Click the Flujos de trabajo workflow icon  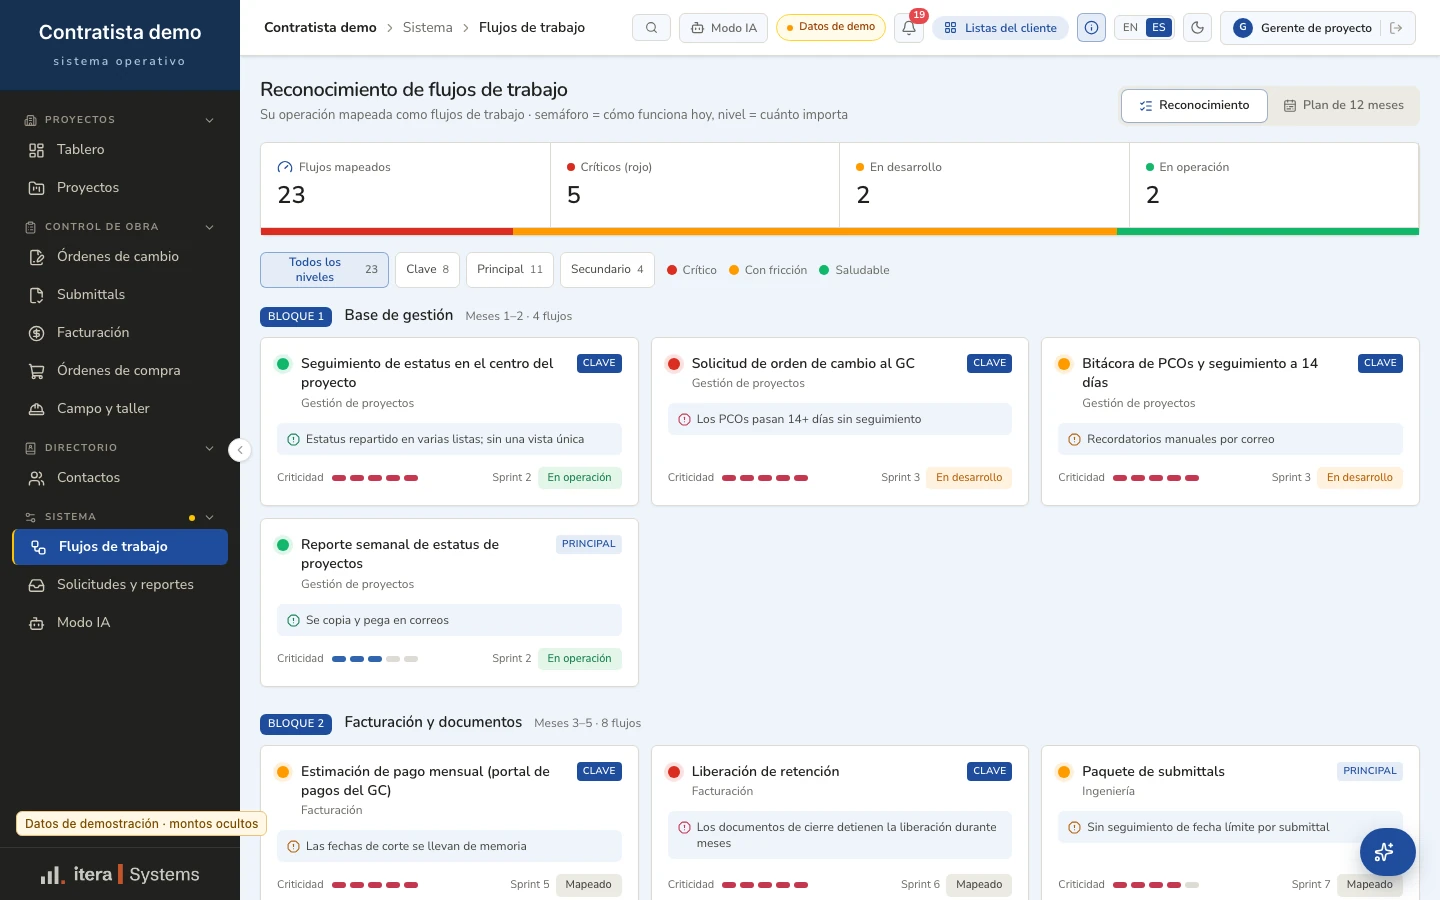coord(39,547)
